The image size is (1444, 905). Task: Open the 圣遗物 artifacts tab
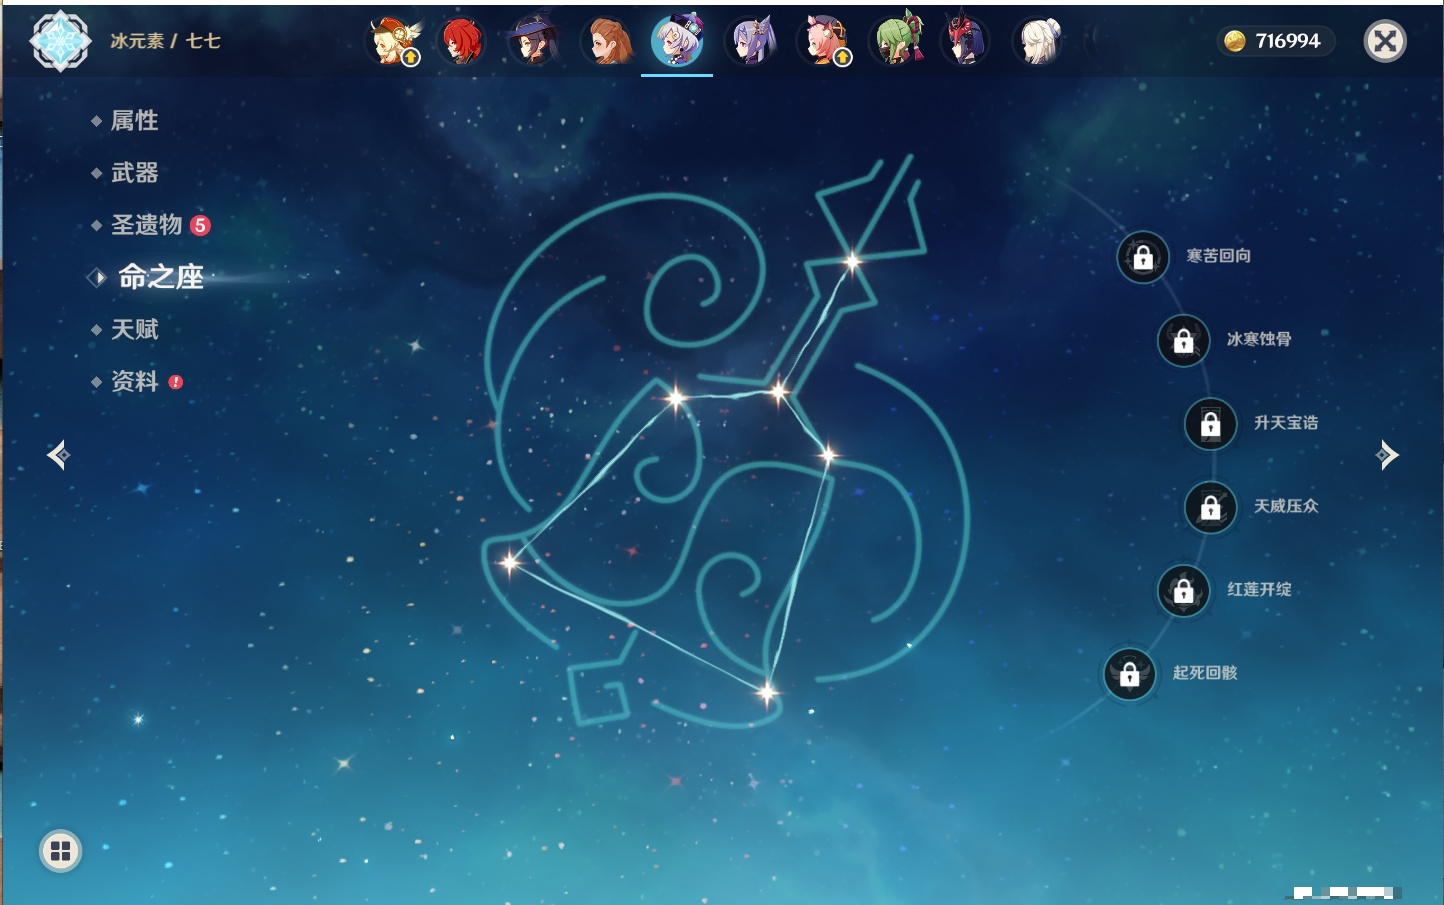[146, 225]
